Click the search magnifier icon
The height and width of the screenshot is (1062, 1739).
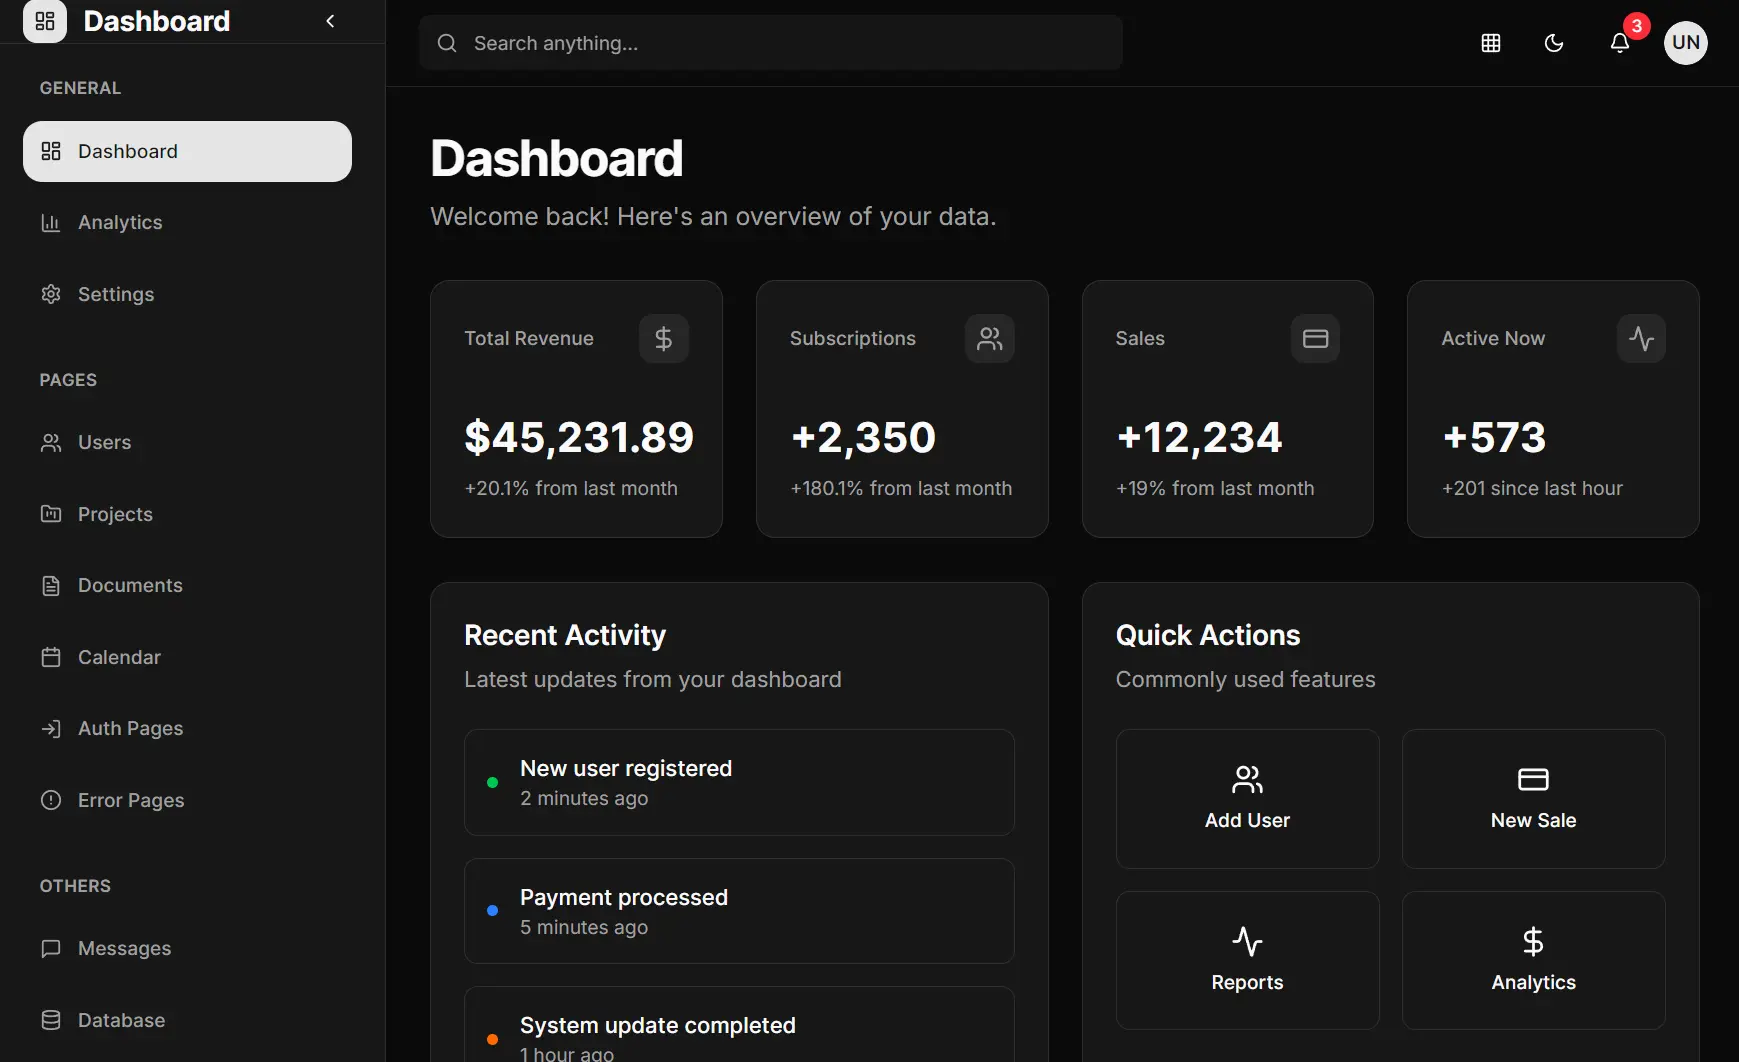tap(446, 43)
